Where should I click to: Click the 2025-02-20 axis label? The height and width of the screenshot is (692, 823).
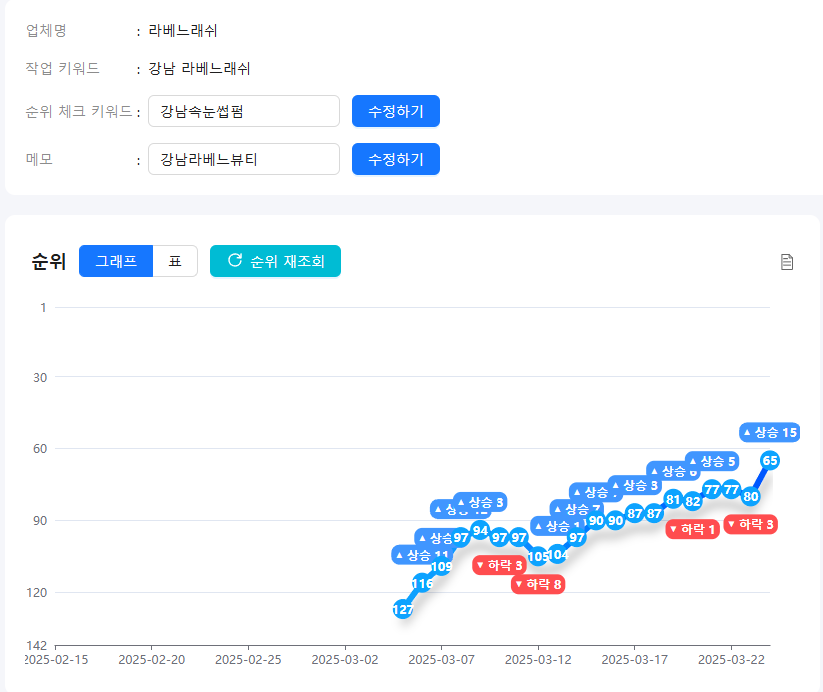(x=152, y=659)
